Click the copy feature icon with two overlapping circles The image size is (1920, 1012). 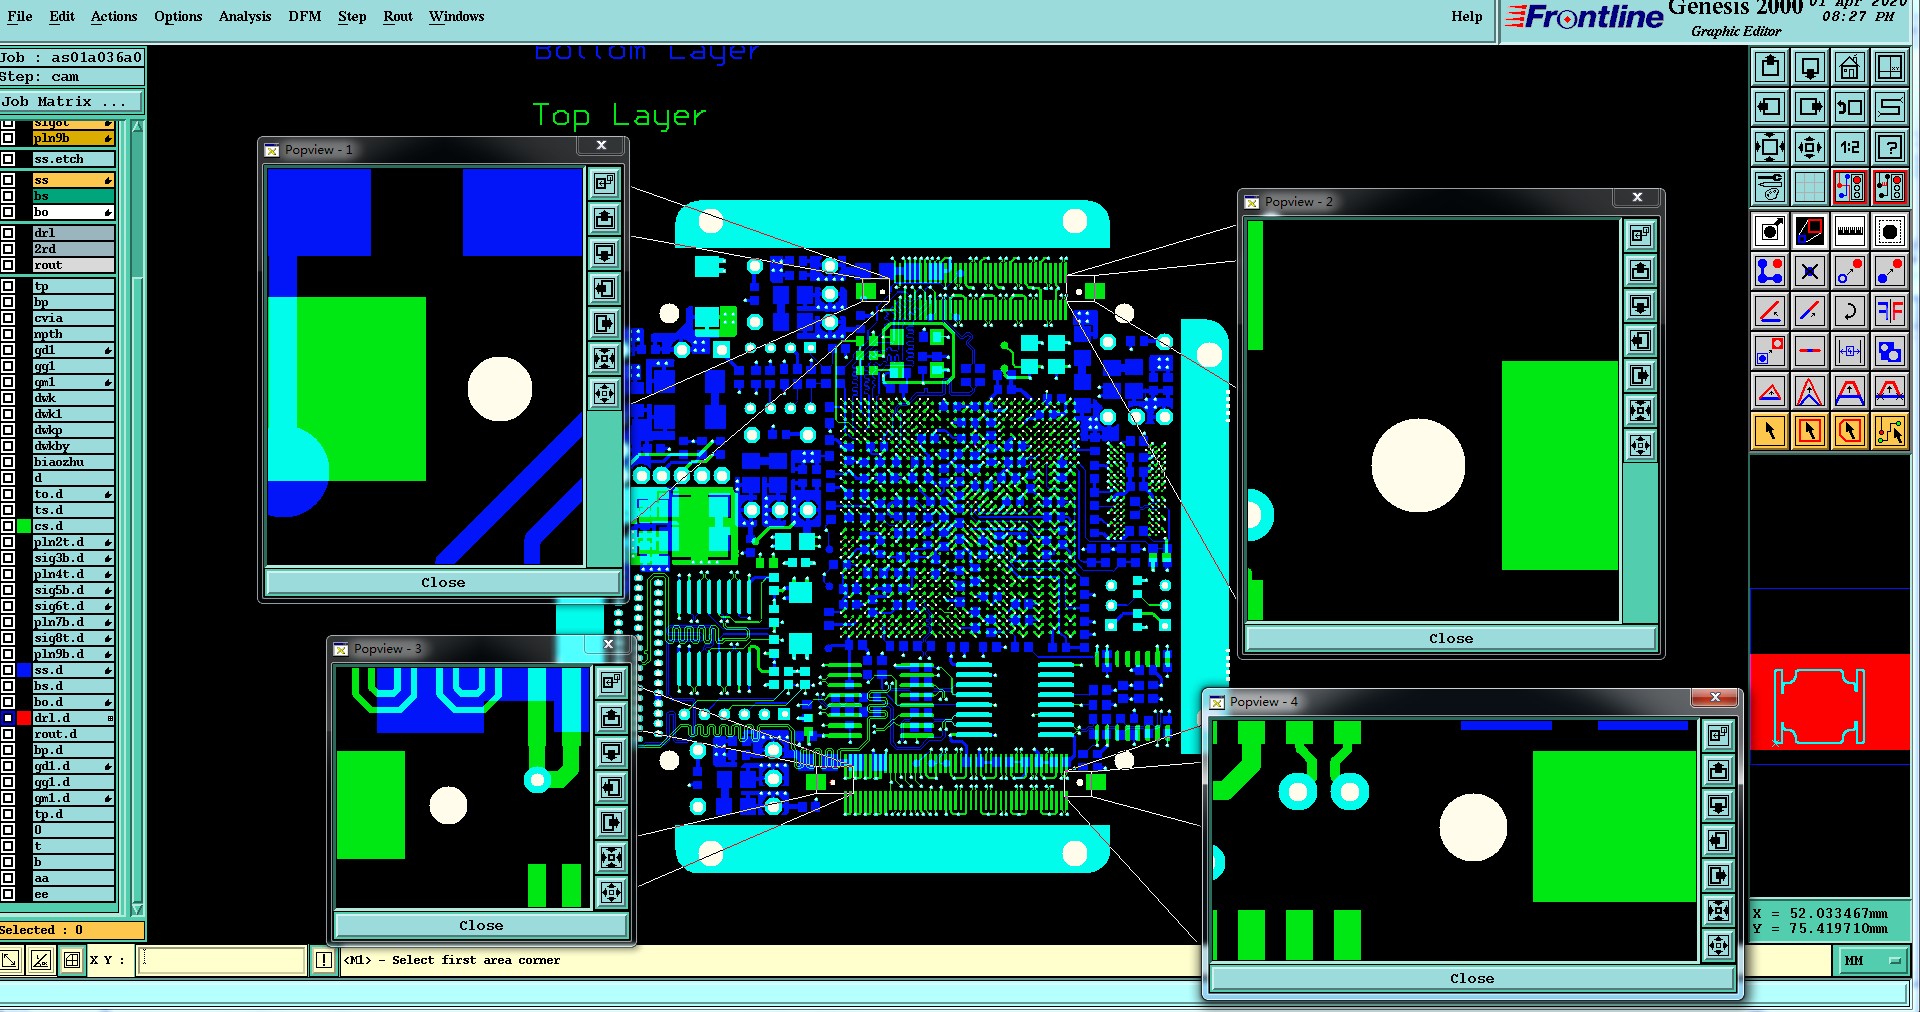1890,351
